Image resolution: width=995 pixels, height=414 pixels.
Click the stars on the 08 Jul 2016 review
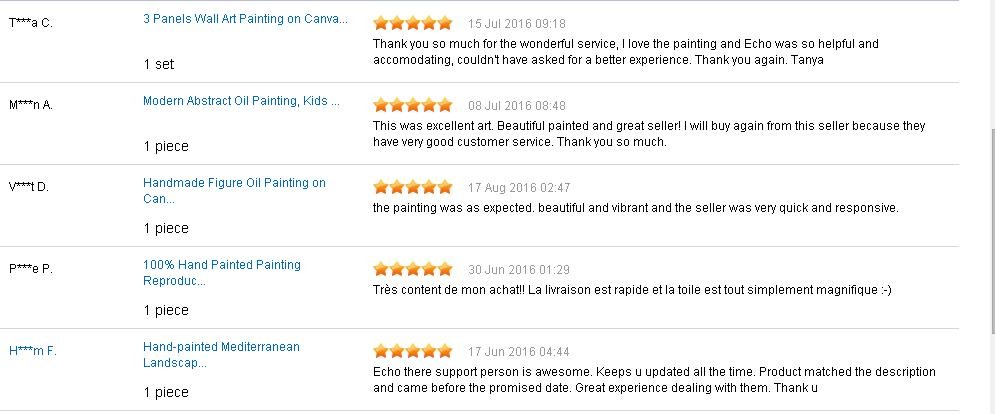(412, 105)
